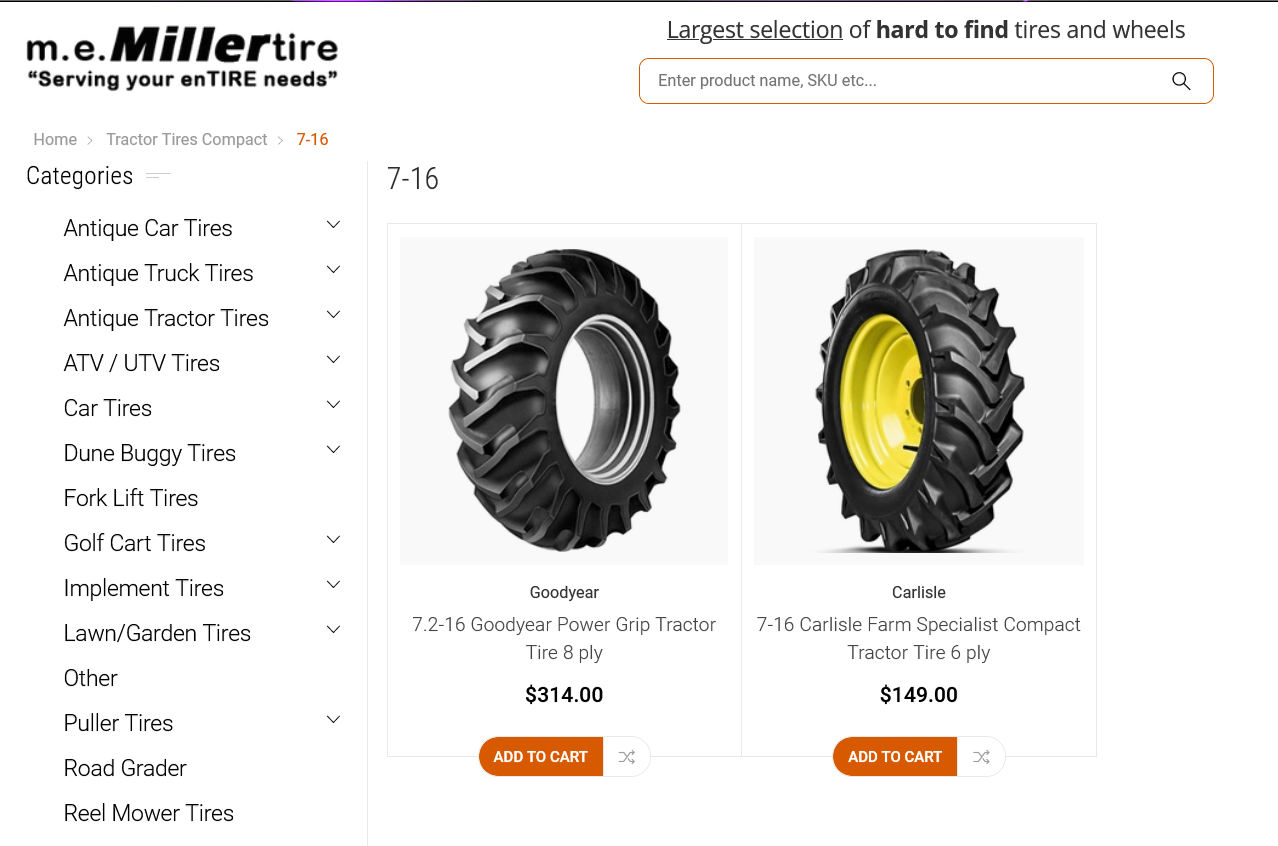Viewport: 1278px width, 846px height.
Task: Open the Tractor Tires Compact breadcrumb
Action: (x=187, y=140)
